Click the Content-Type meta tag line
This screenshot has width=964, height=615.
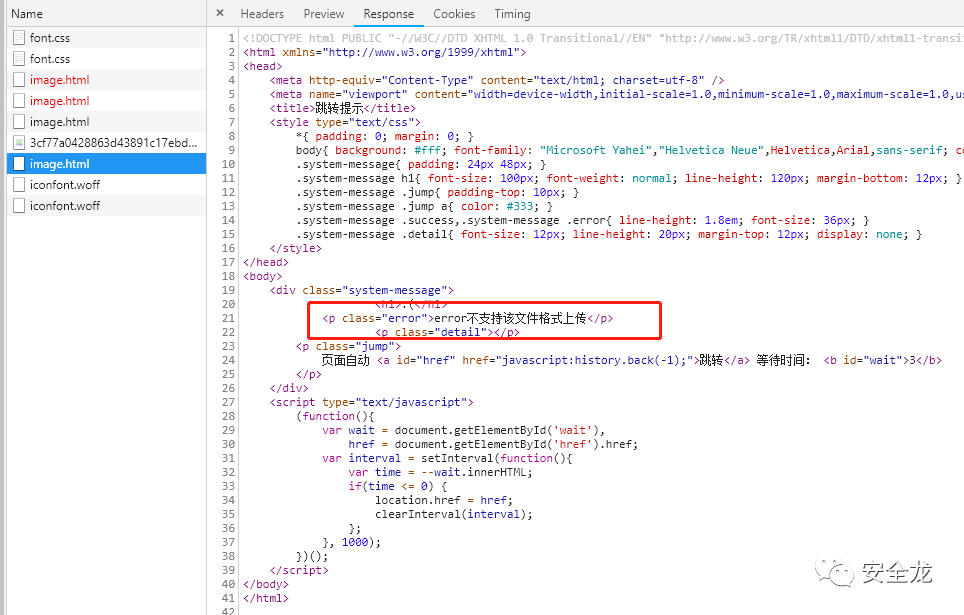(497, 80)
